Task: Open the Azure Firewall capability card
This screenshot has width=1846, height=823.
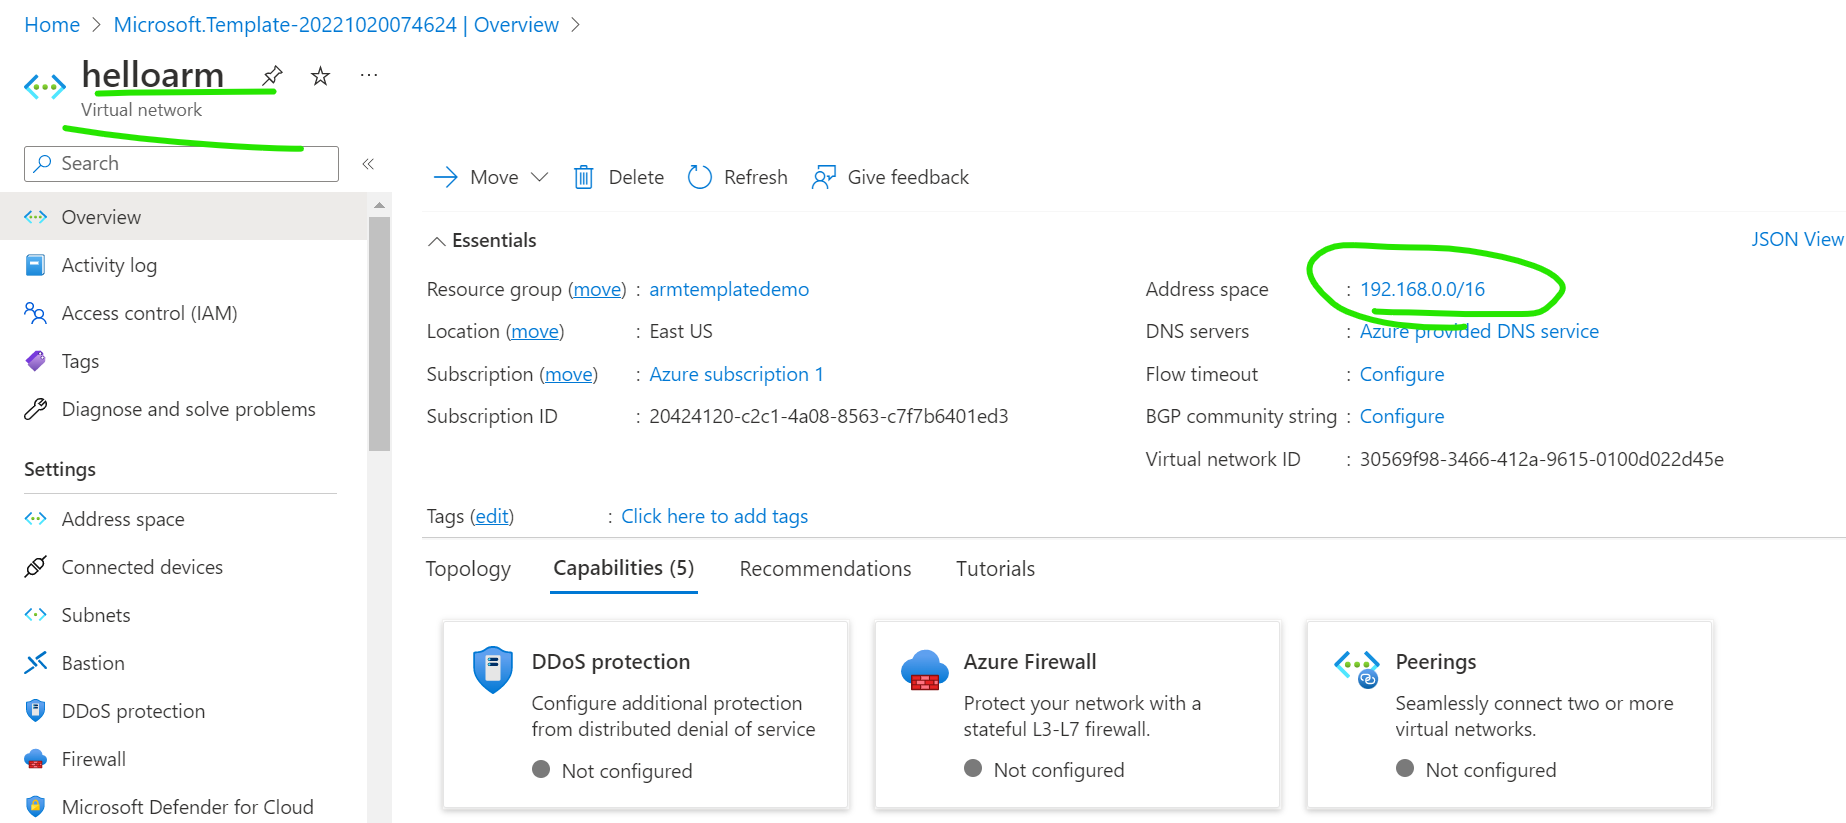Action: (x=1077, y=714)
